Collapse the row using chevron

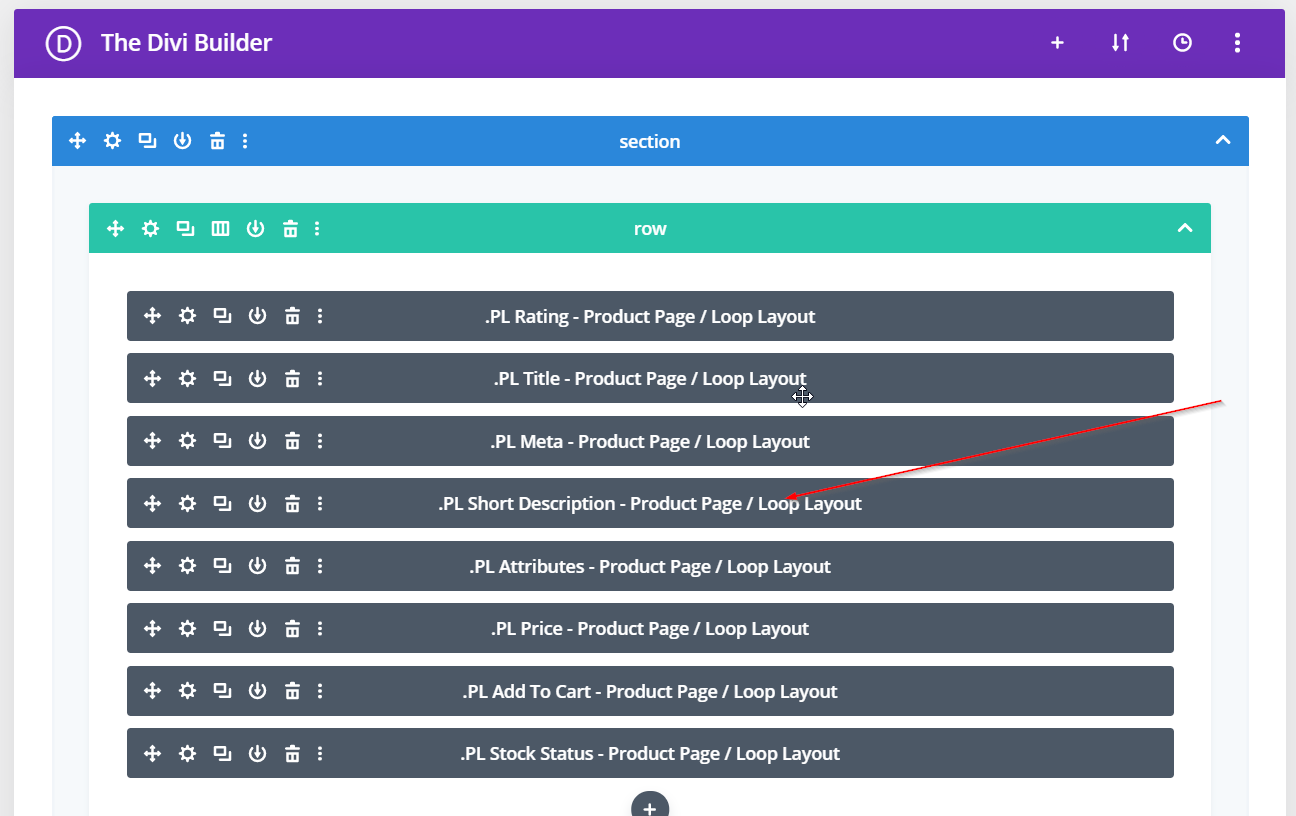coord(1185,228)
